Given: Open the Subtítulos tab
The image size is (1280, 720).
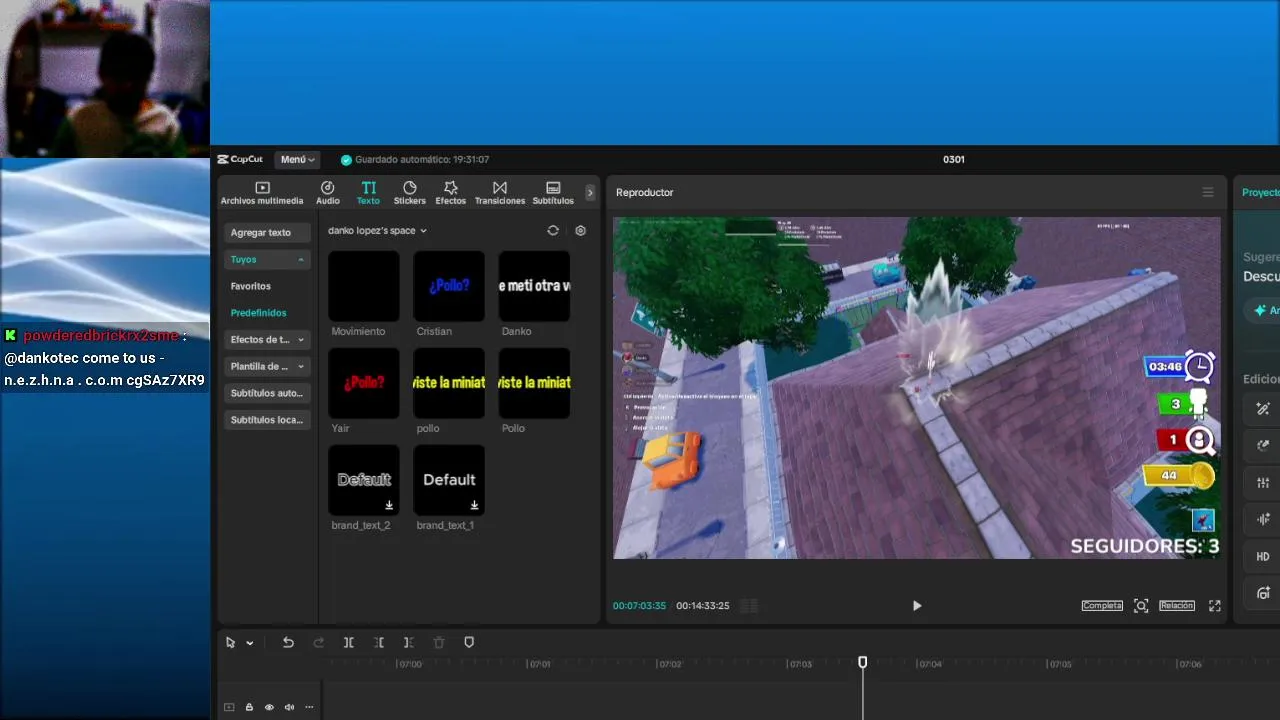Looking at the screenshot, I should tap(553, 193).
